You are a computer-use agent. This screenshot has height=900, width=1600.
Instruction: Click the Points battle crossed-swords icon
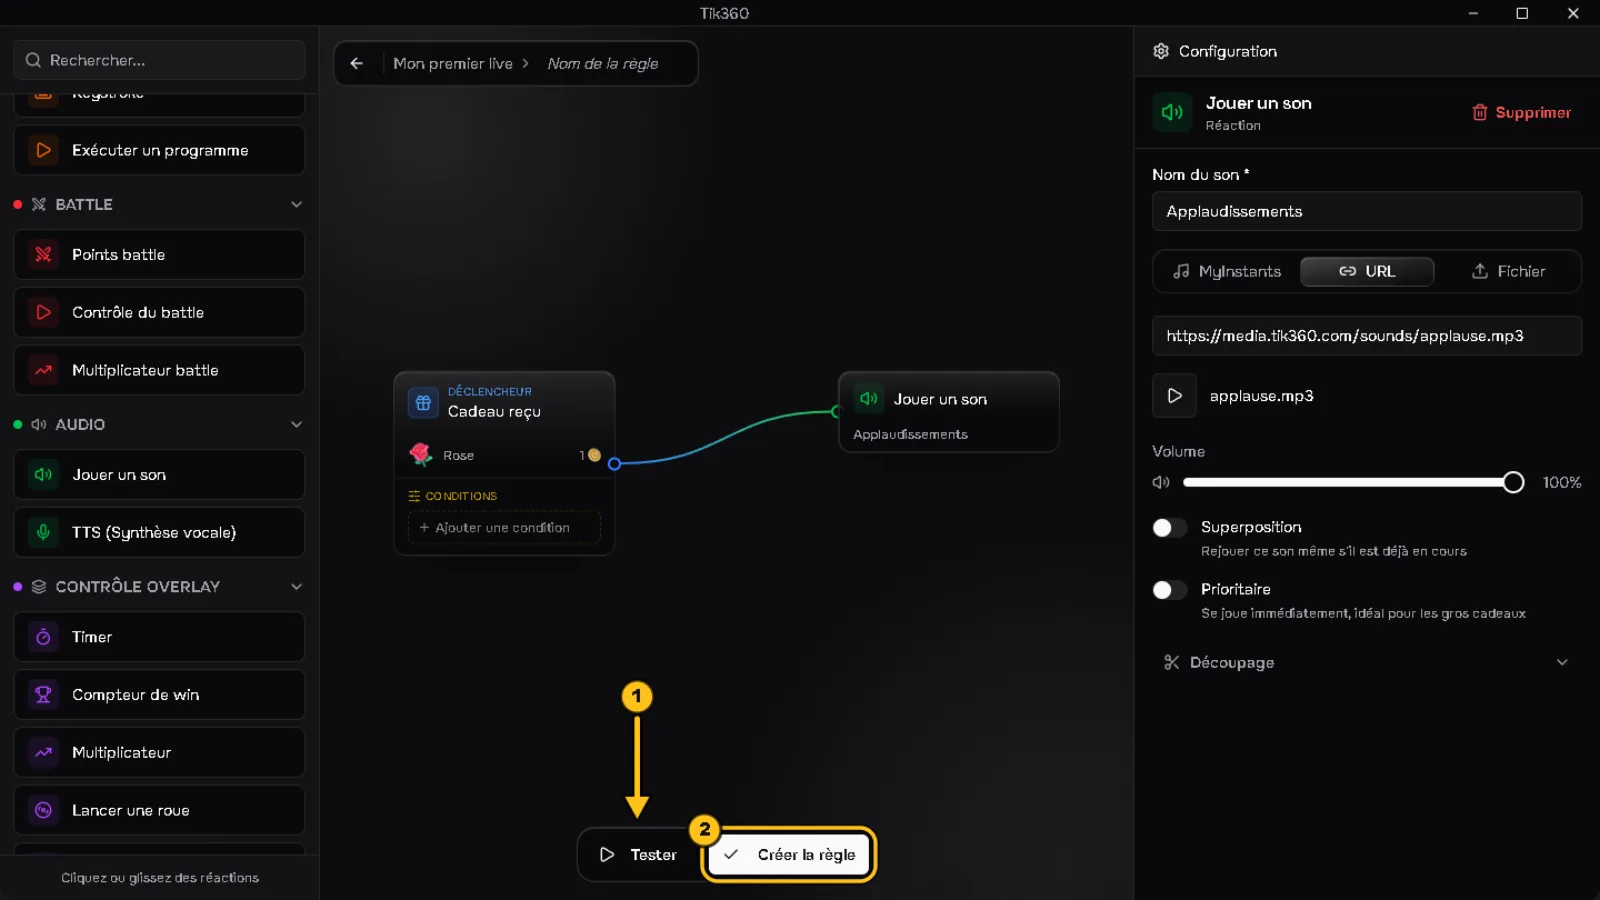43,254
